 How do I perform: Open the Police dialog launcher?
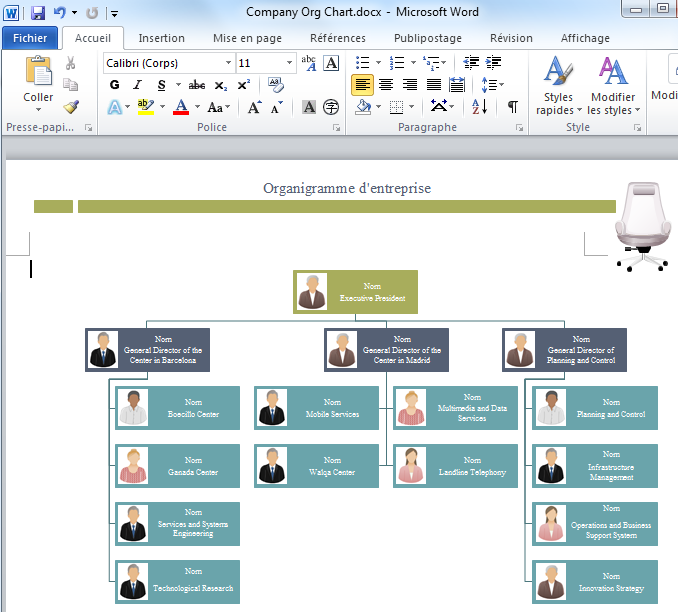click(336, 128)
